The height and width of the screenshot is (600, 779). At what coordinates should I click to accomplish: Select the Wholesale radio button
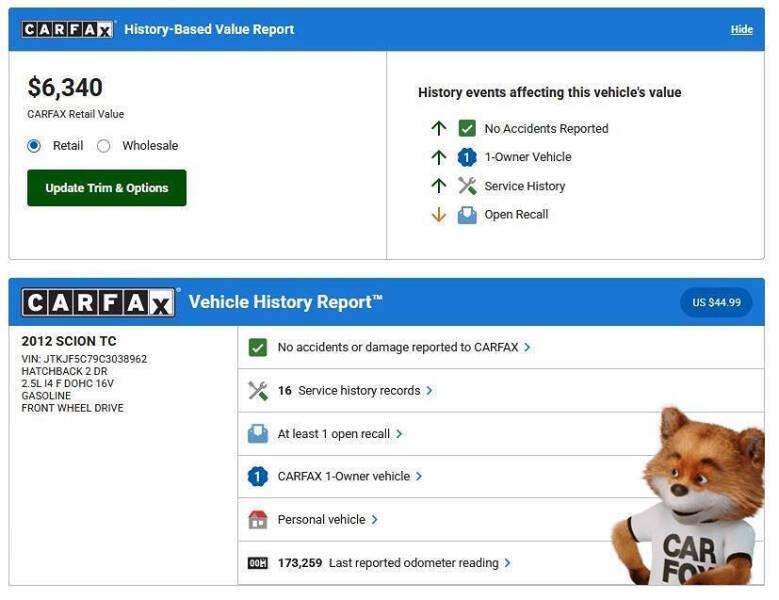pos(104,146)
